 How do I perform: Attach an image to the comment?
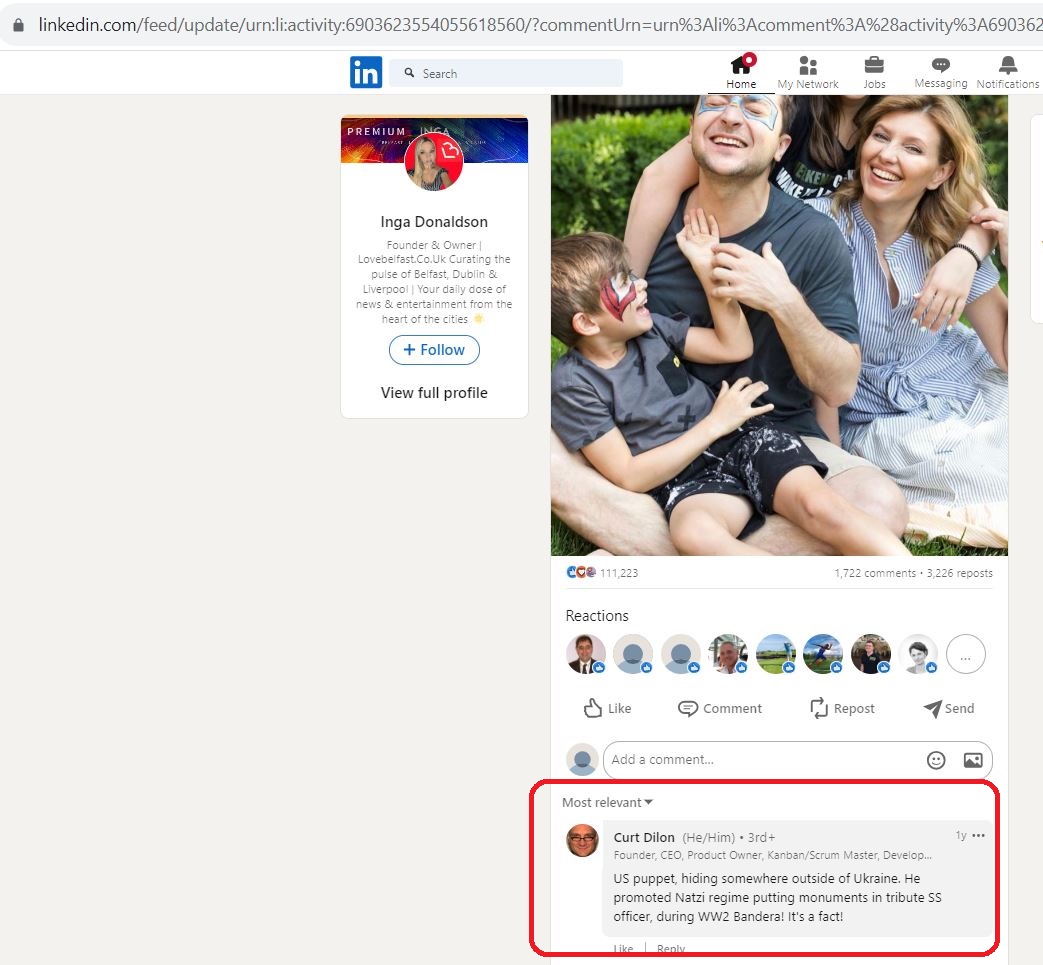click(x=973, y=759)
